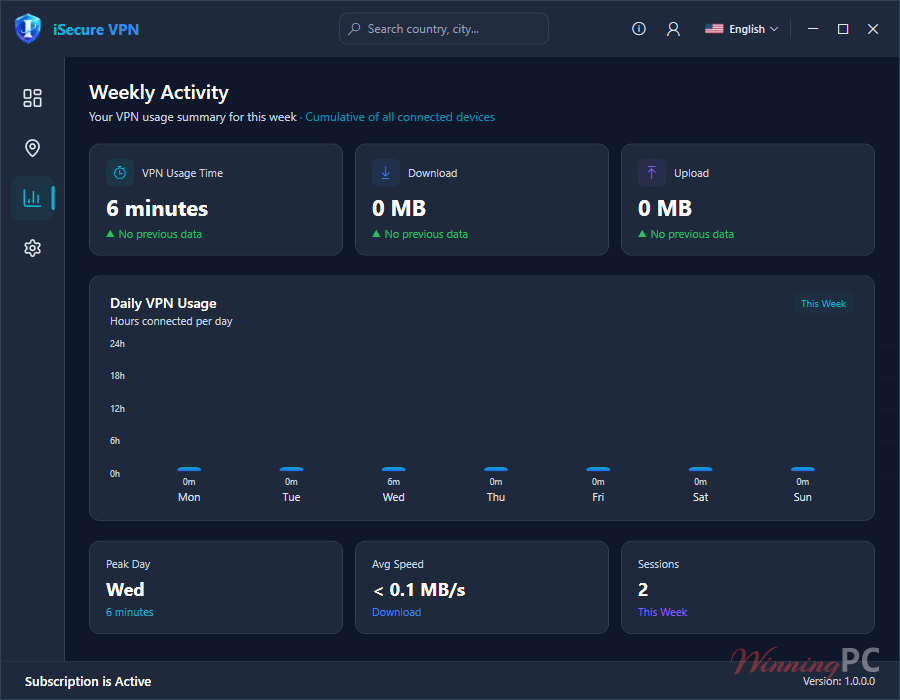
Task: Click the Tue day label
Action: [292, 497]
